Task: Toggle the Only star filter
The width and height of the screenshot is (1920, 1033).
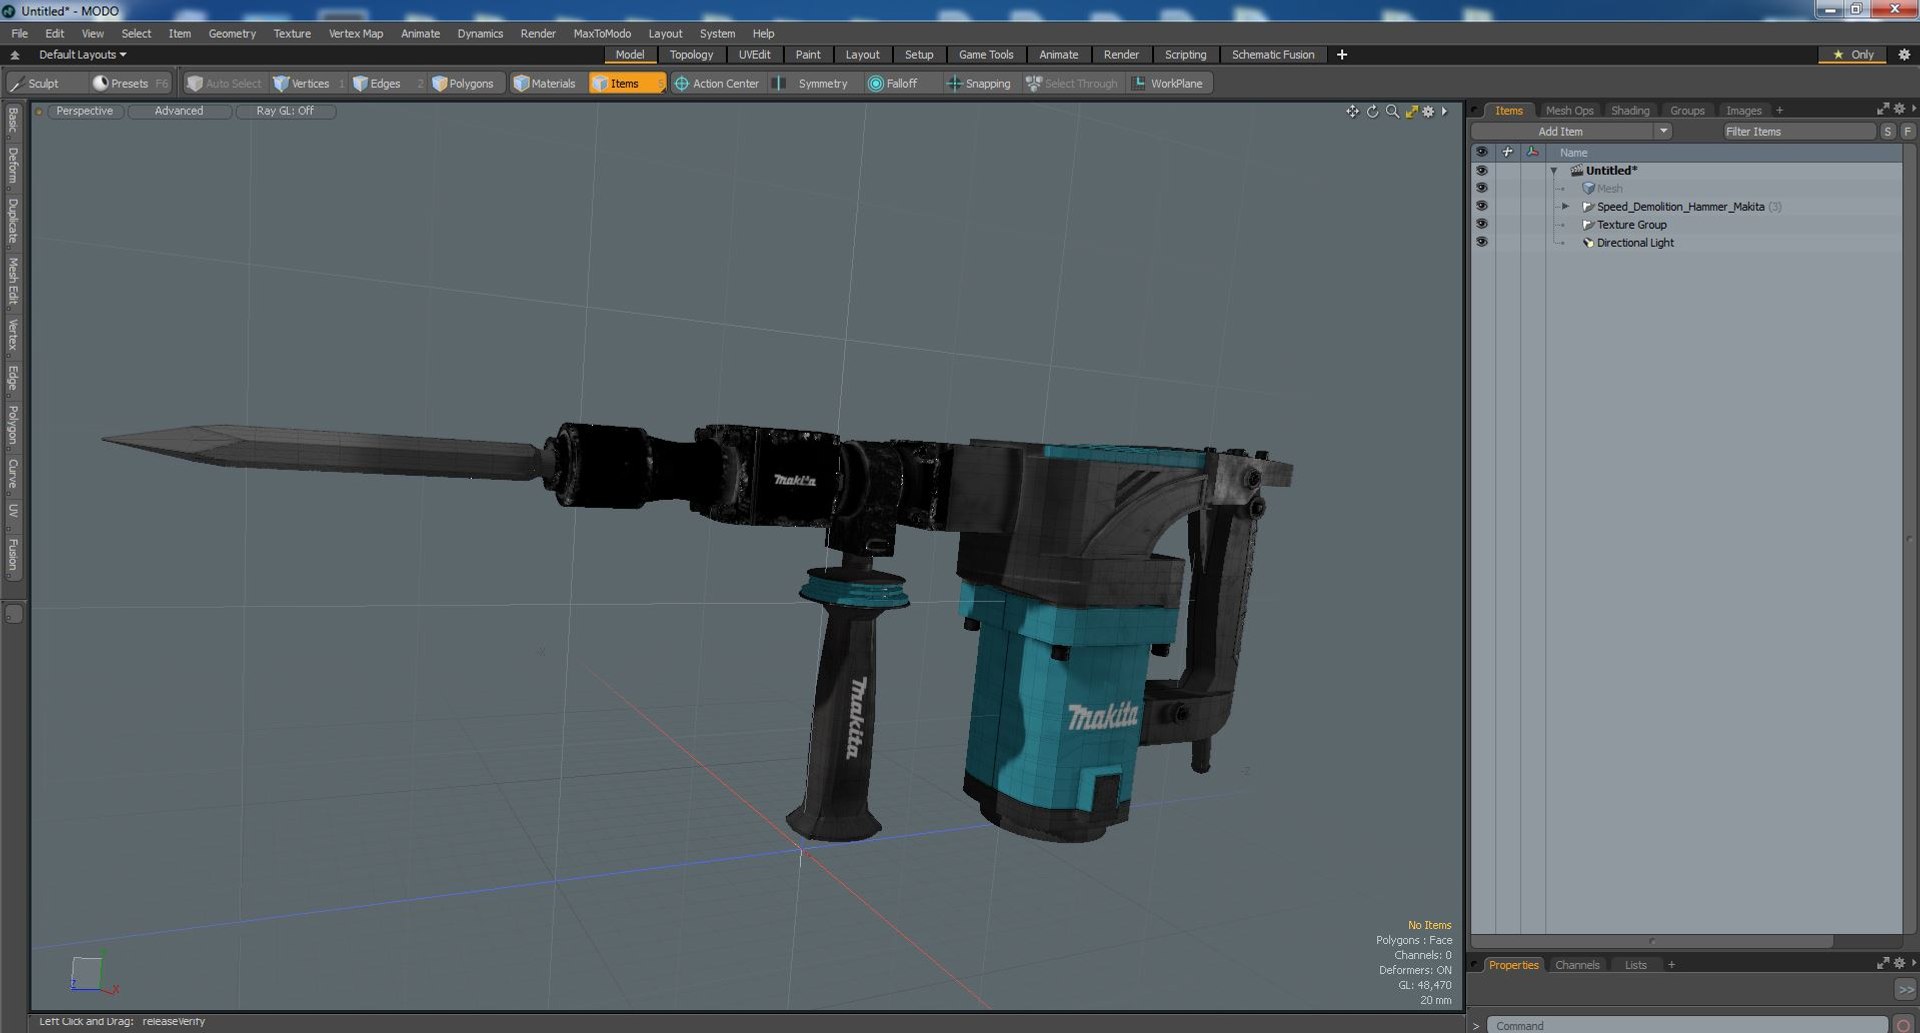Action: pos(1853,54)
